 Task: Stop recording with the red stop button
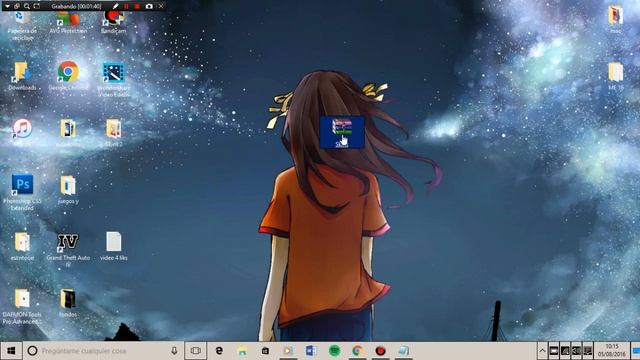click(137, 6)
